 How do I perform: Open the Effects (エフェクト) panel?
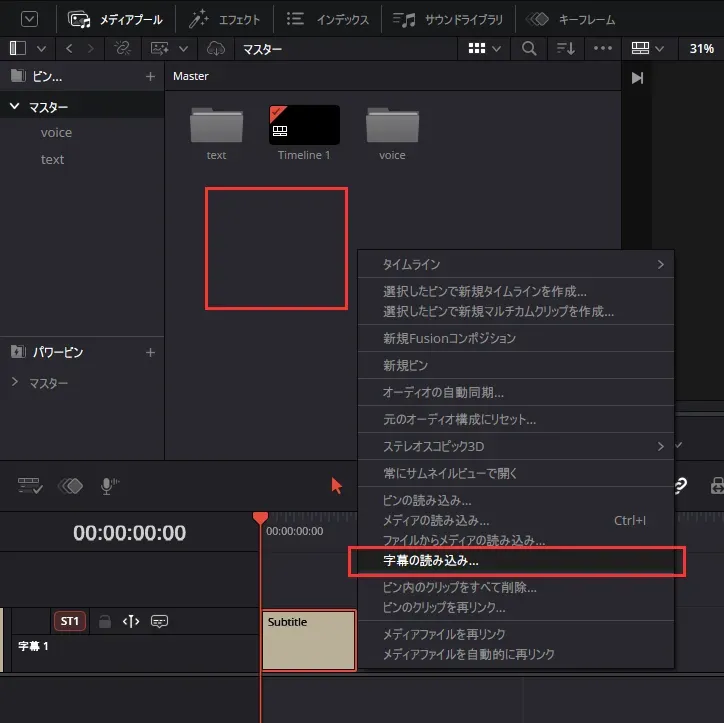click(224, 19)
